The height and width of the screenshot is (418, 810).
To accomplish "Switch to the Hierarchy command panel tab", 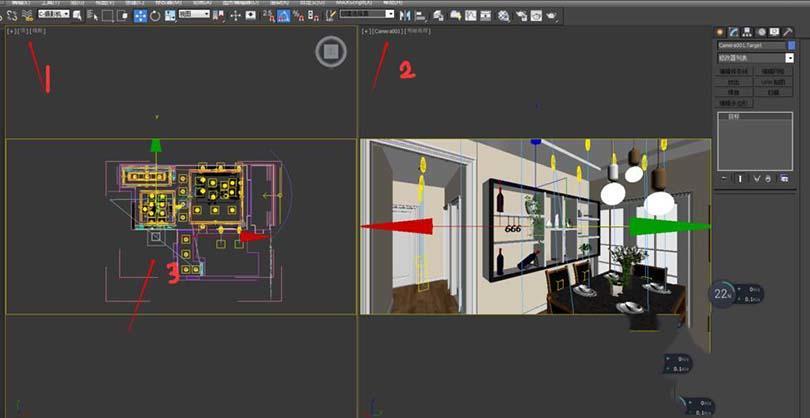I will 747,32.
